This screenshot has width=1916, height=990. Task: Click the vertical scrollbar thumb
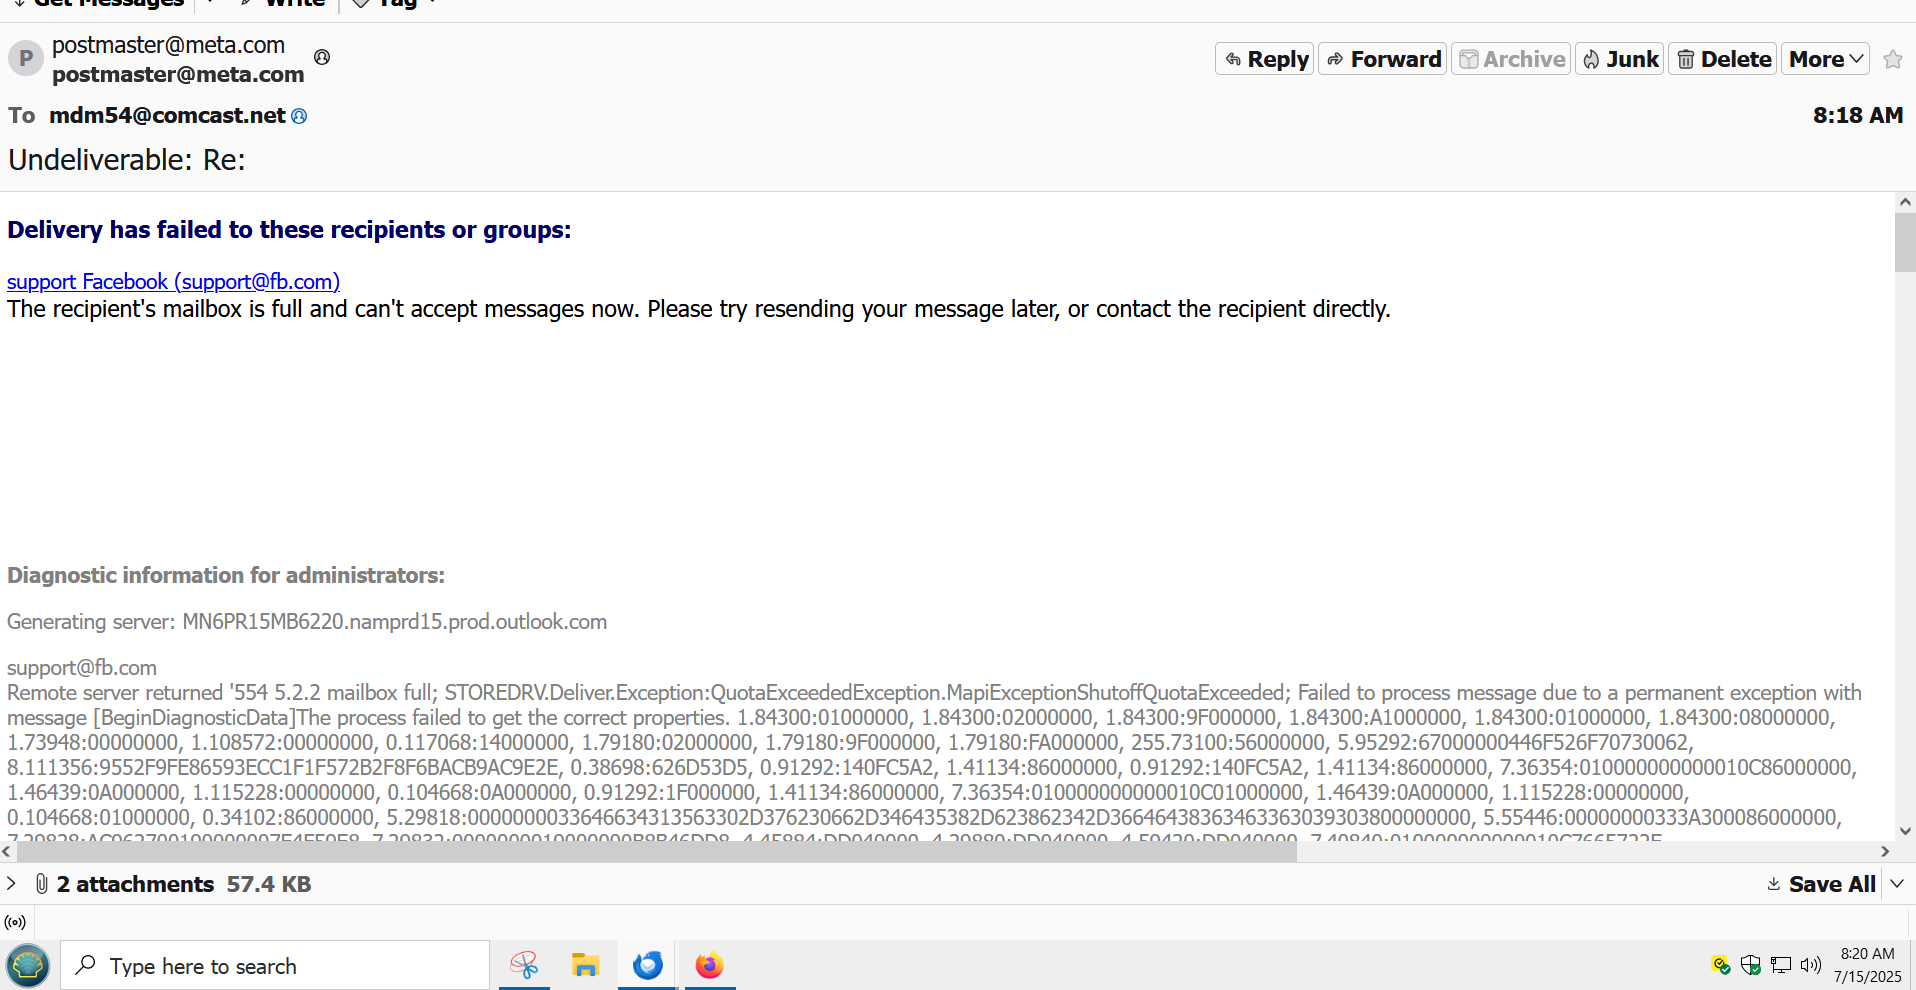tap(1905, 242)
